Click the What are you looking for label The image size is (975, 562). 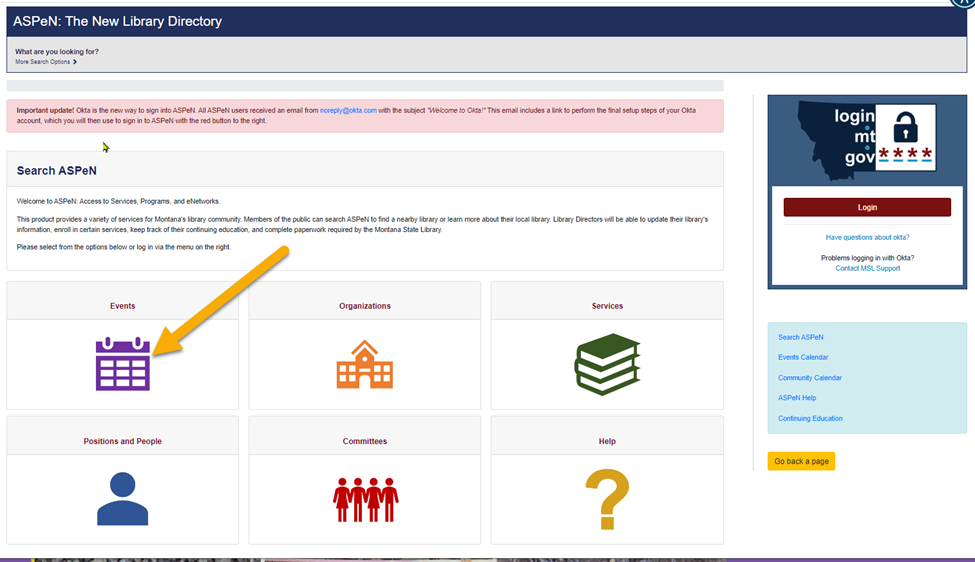click(x=57, y=52)
